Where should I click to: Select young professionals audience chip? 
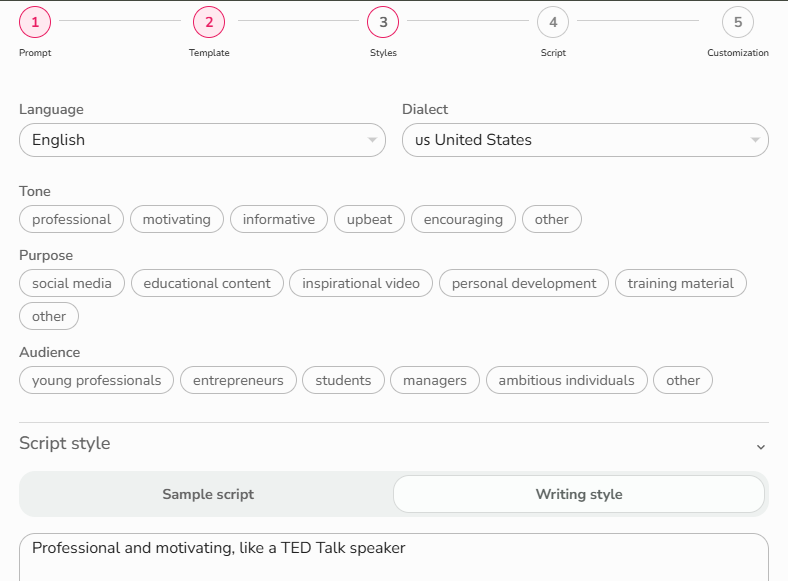coord(96,380)
